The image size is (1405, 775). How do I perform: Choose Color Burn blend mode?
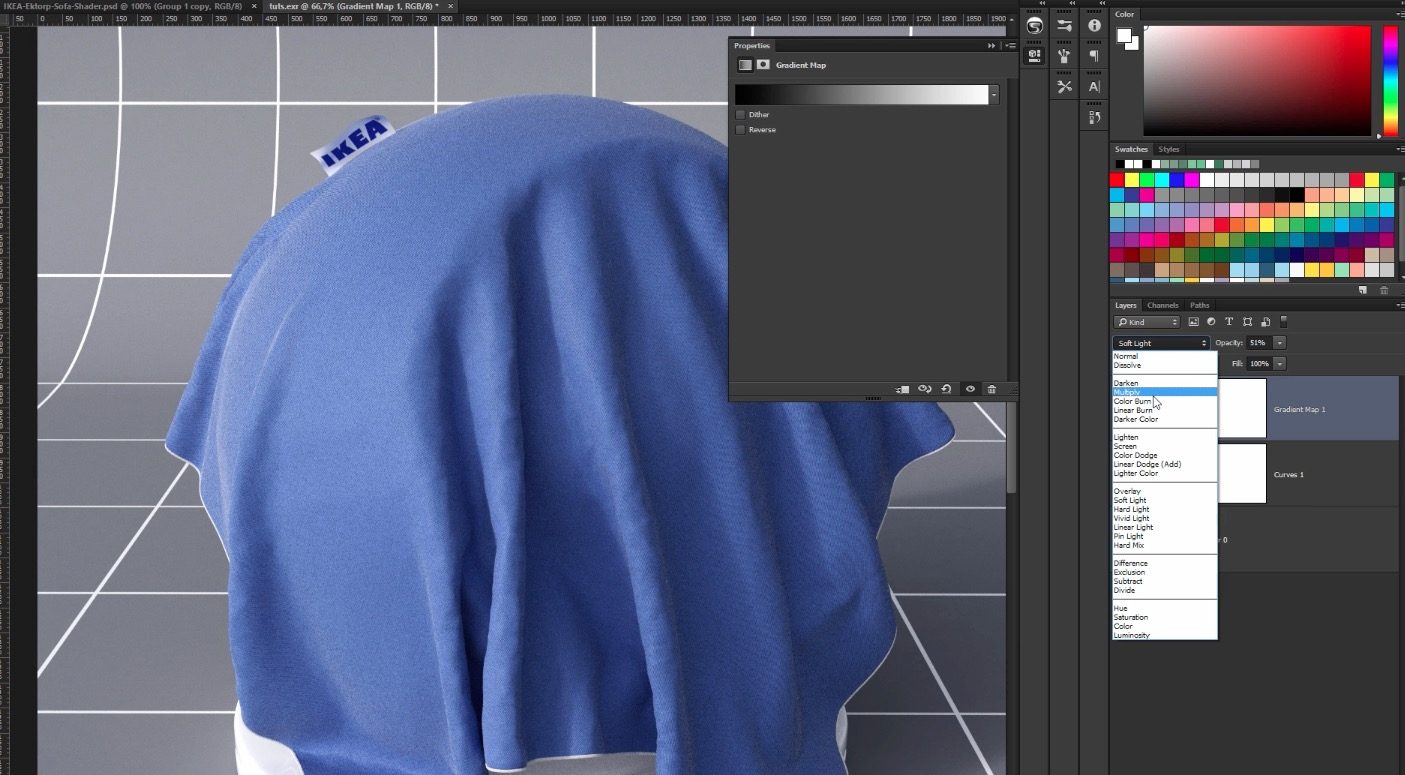(x=1165, y=401)
